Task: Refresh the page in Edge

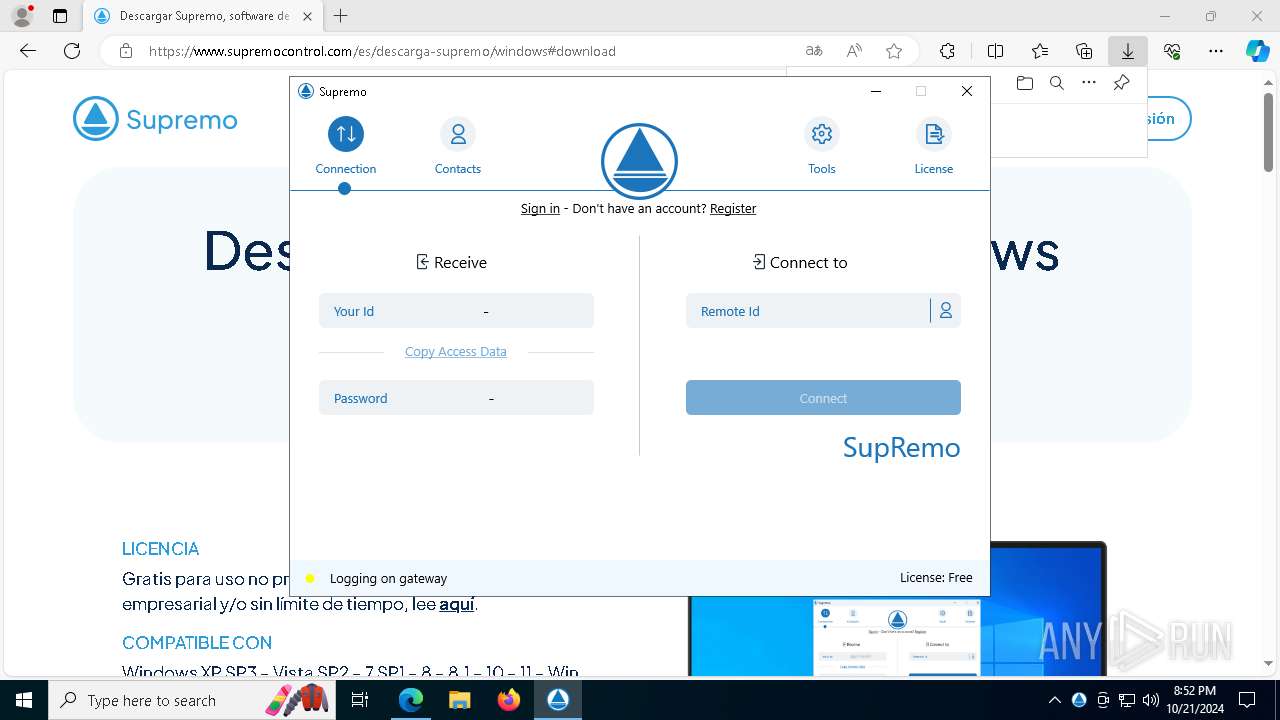Action: (x=72, y=51)
